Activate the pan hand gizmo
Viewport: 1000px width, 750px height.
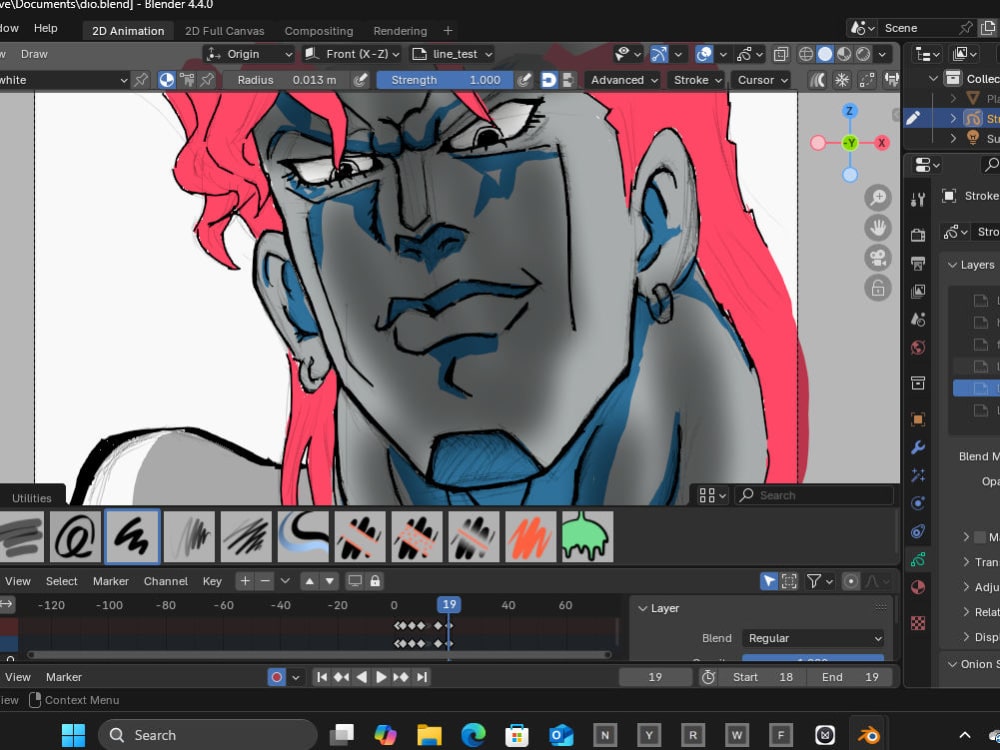(878, 228)
